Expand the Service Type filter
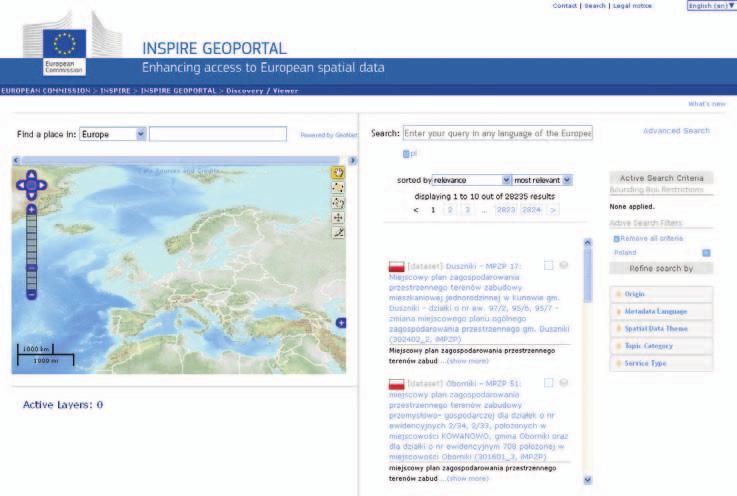737x496 pixels. pos(661,363)
